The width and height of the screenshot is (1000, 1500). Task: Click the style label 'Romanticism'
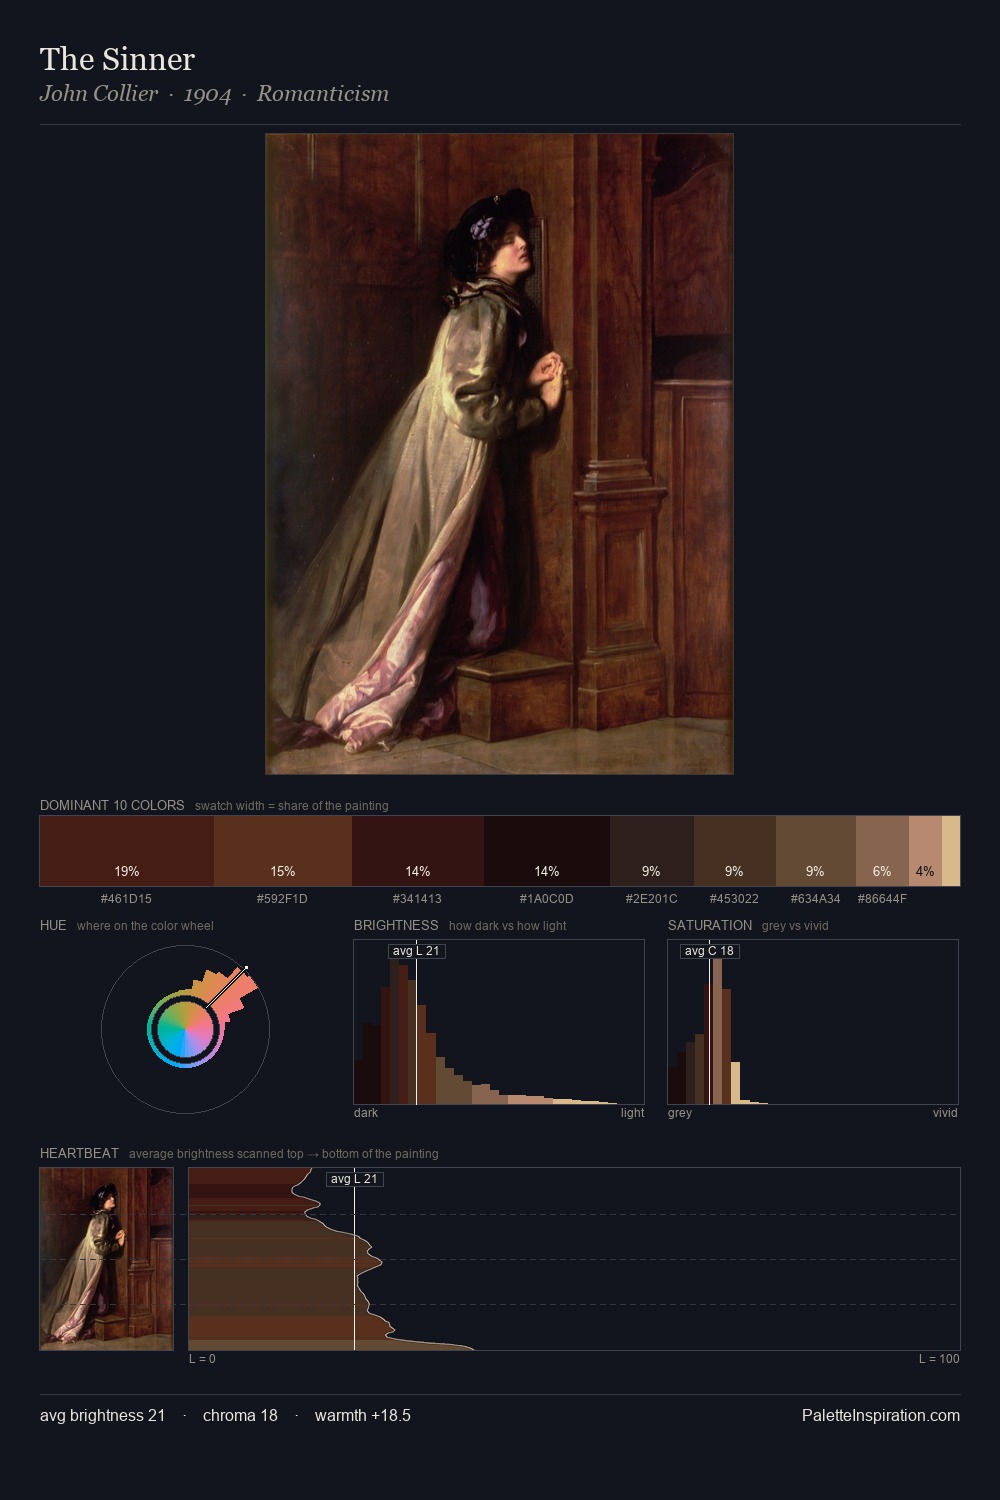point(323,94)
